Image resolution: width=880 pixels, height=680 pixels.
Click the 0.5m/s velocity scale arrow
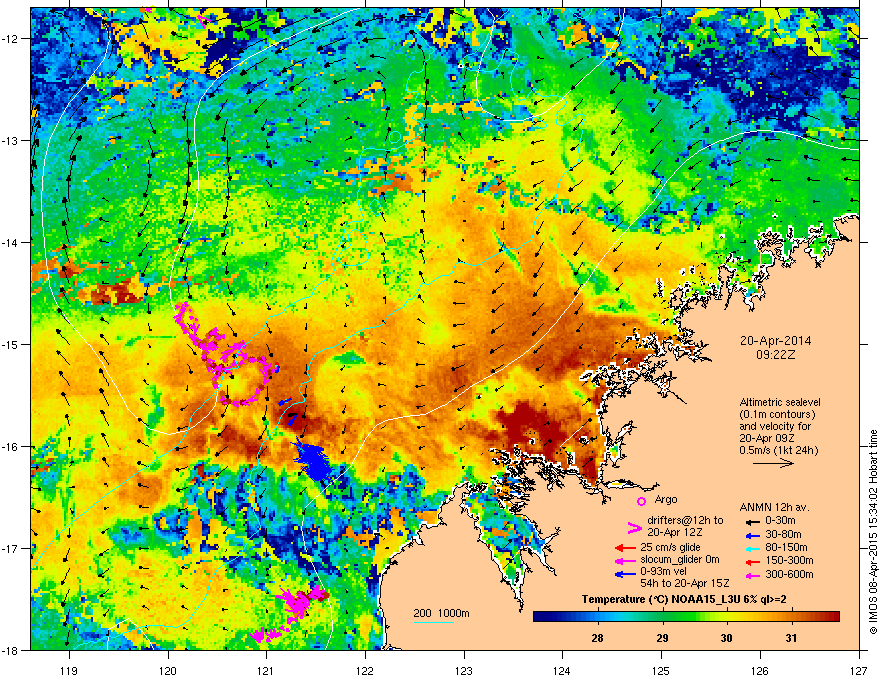point(773,463)
